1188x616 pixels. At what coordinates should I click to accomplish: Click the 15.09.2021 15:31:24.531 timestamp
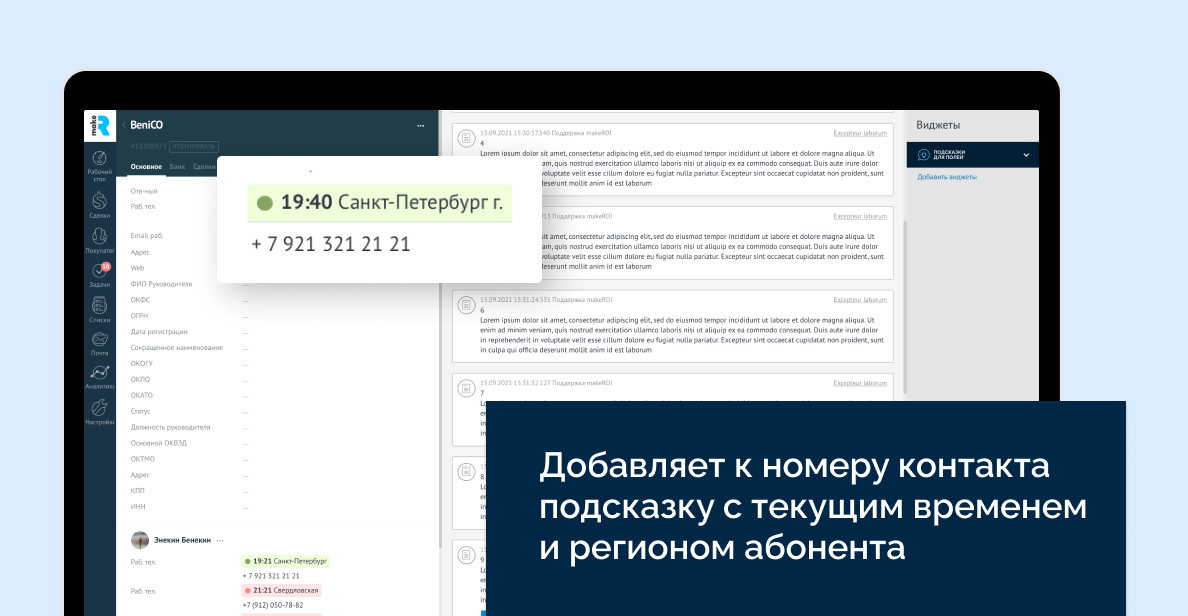514,300
